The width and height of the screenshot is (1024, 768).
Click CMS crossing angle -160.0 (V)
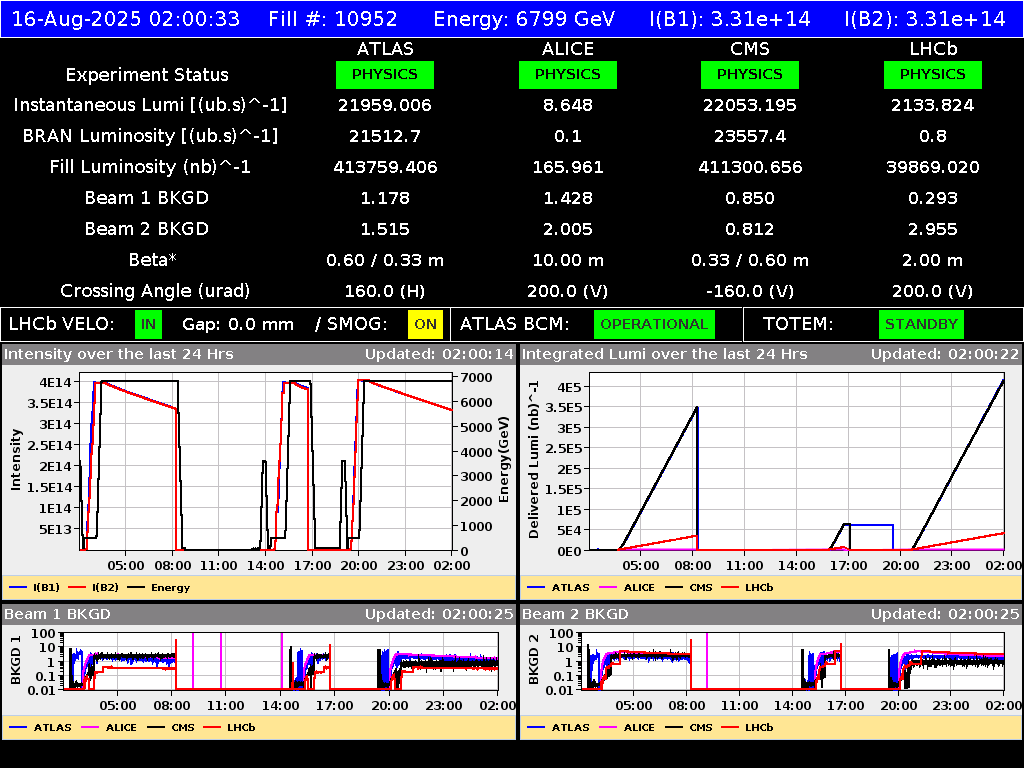pyautogui.click(x=750, y=291)
